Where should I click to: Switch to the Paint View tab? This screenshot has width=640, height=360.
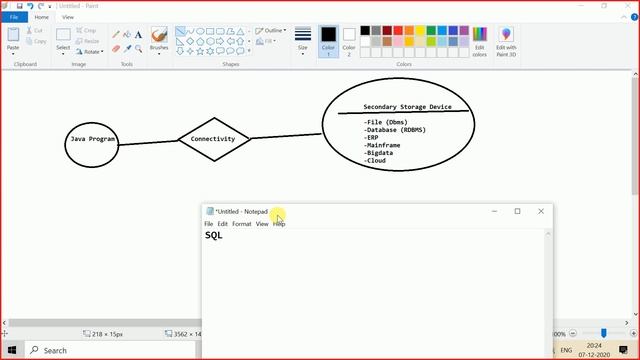coord(68,17)
